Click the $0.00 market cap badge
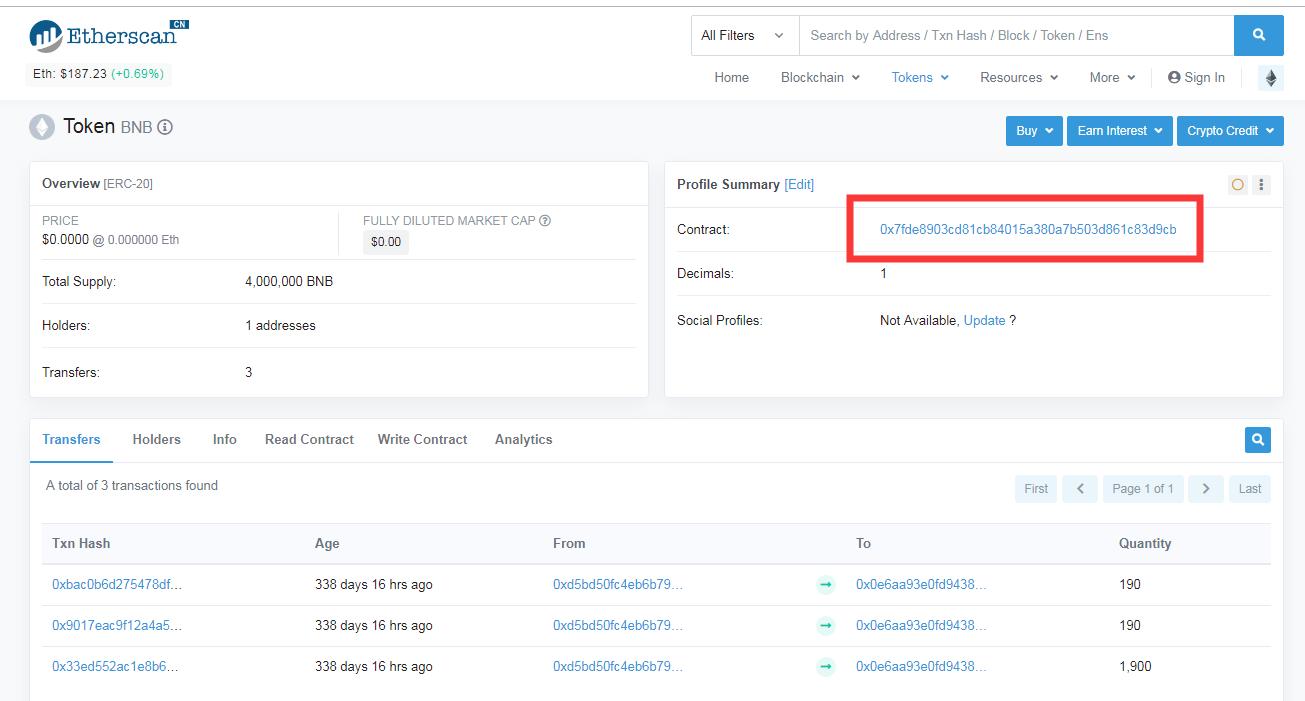The height and width of the screenshot is (701, 1305). coord(386,241)
